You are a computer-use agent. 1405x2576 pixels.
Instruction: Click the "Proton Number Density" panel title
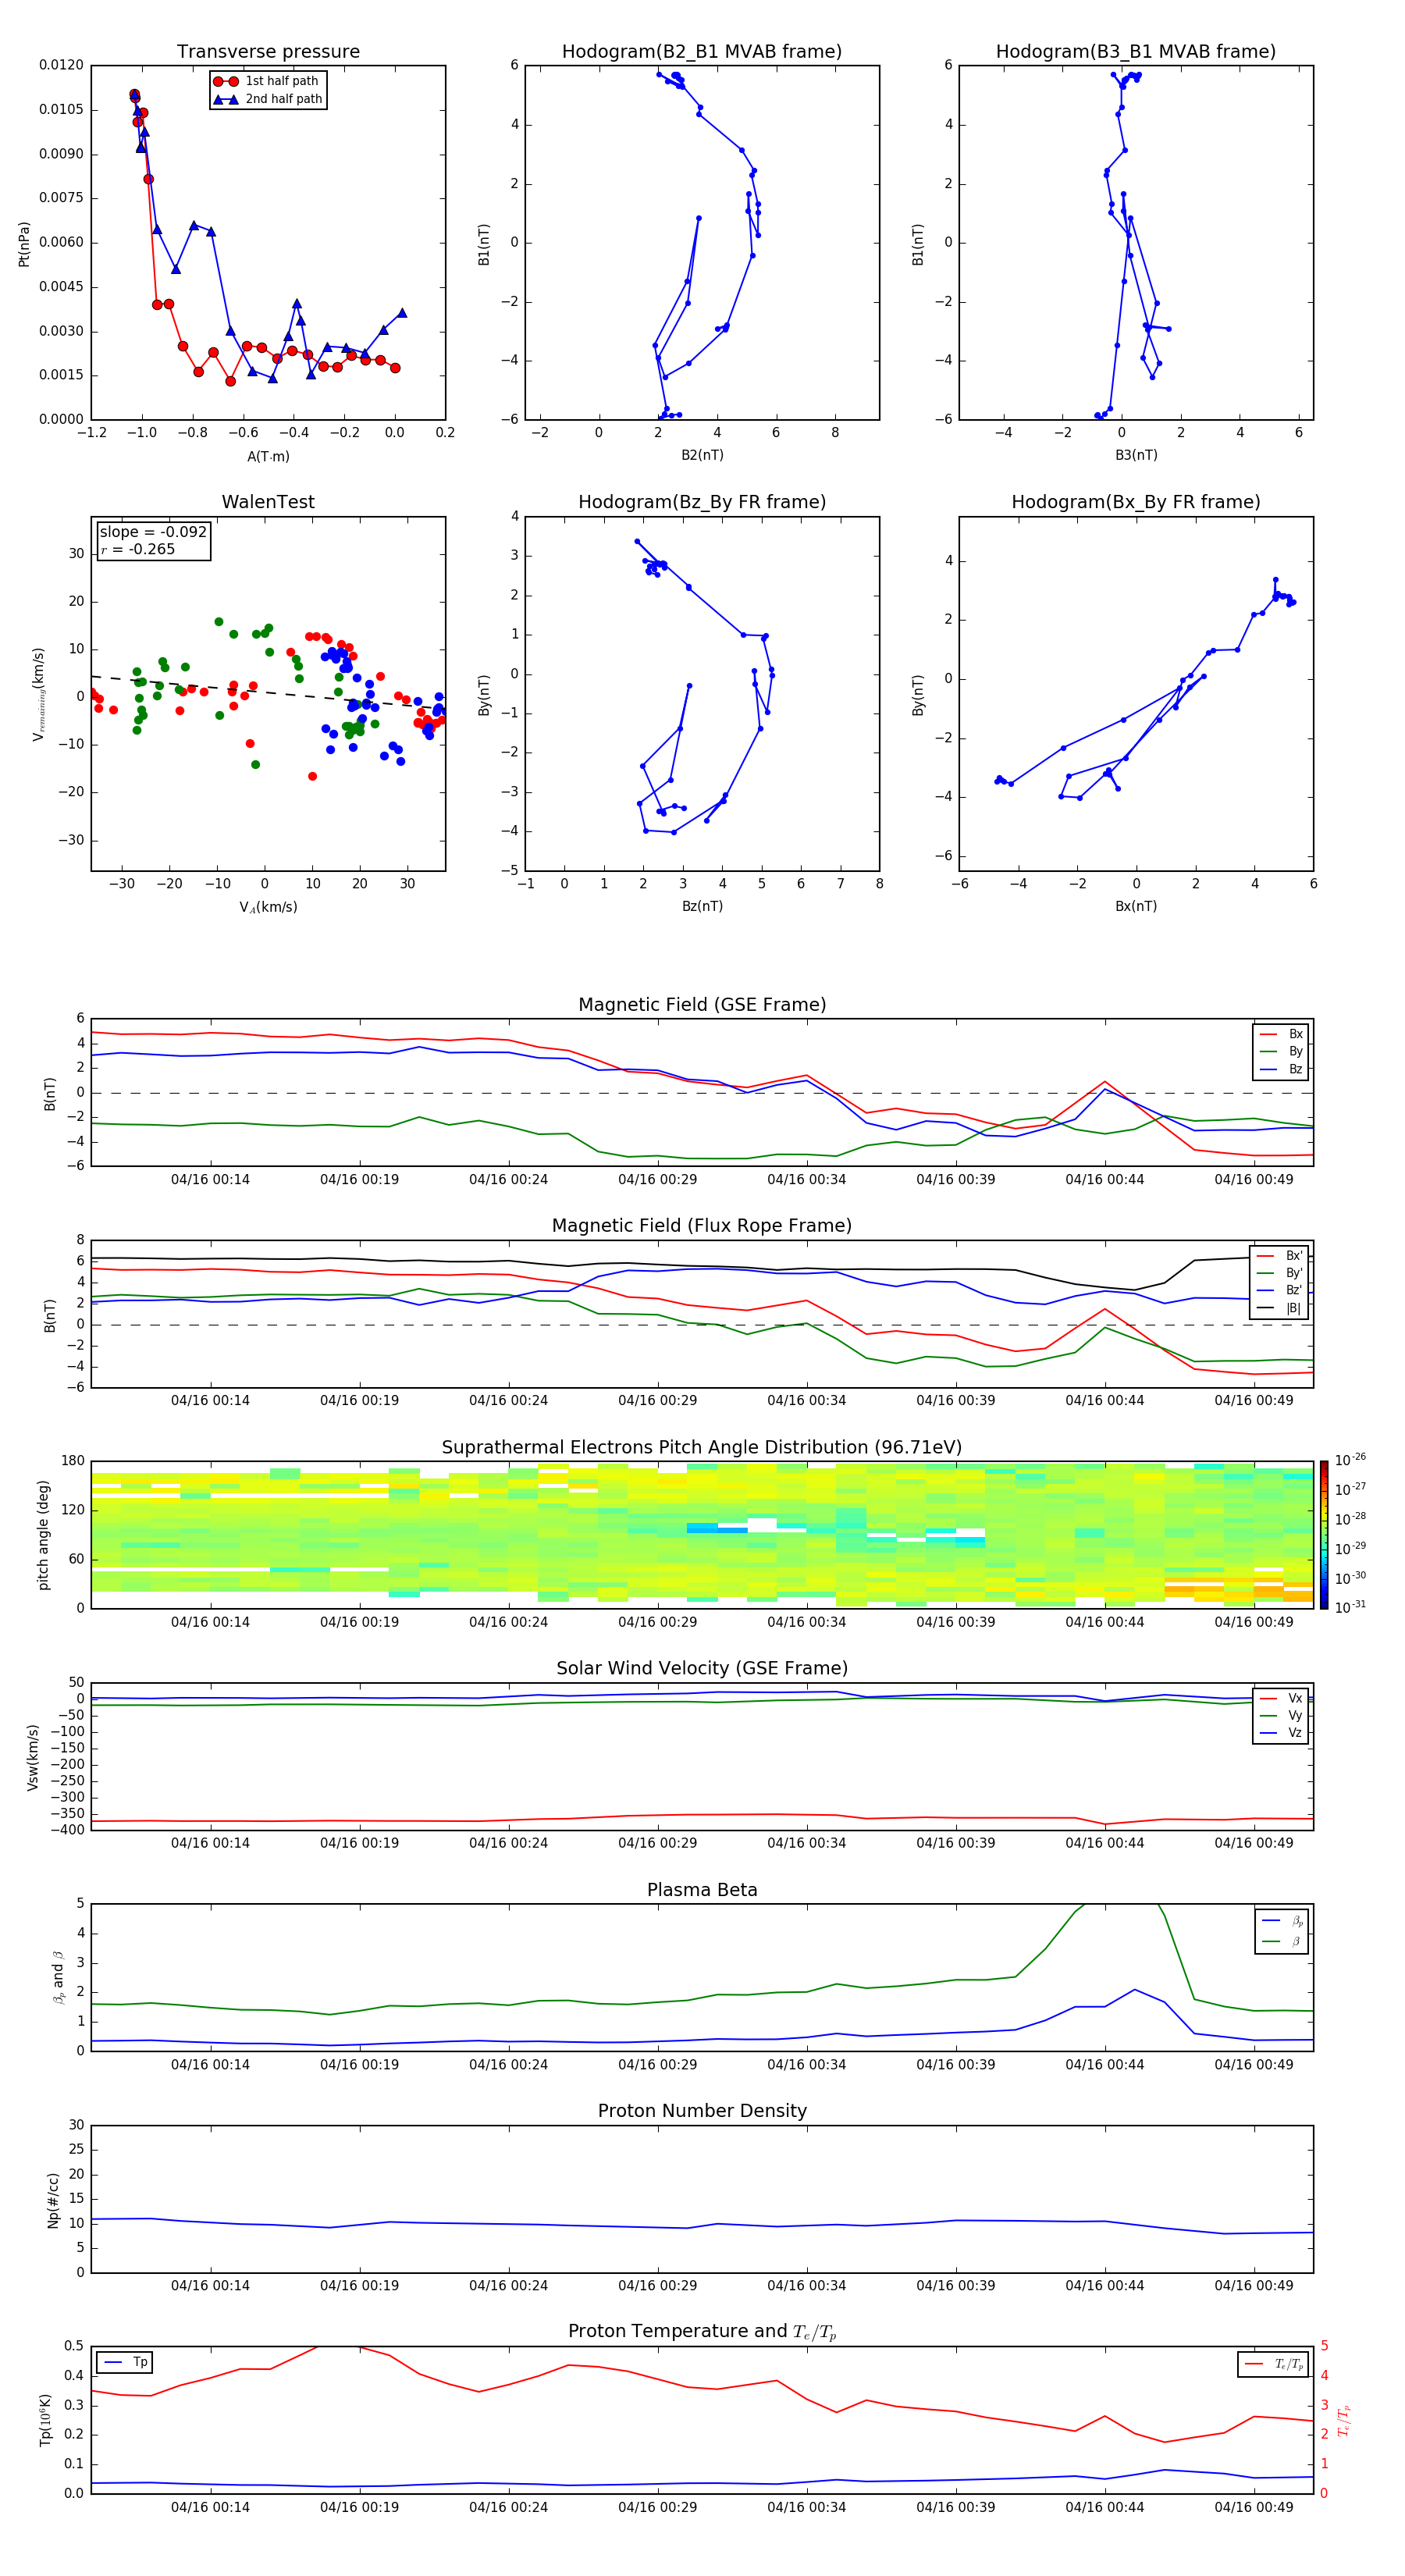tap(702, 2111)
